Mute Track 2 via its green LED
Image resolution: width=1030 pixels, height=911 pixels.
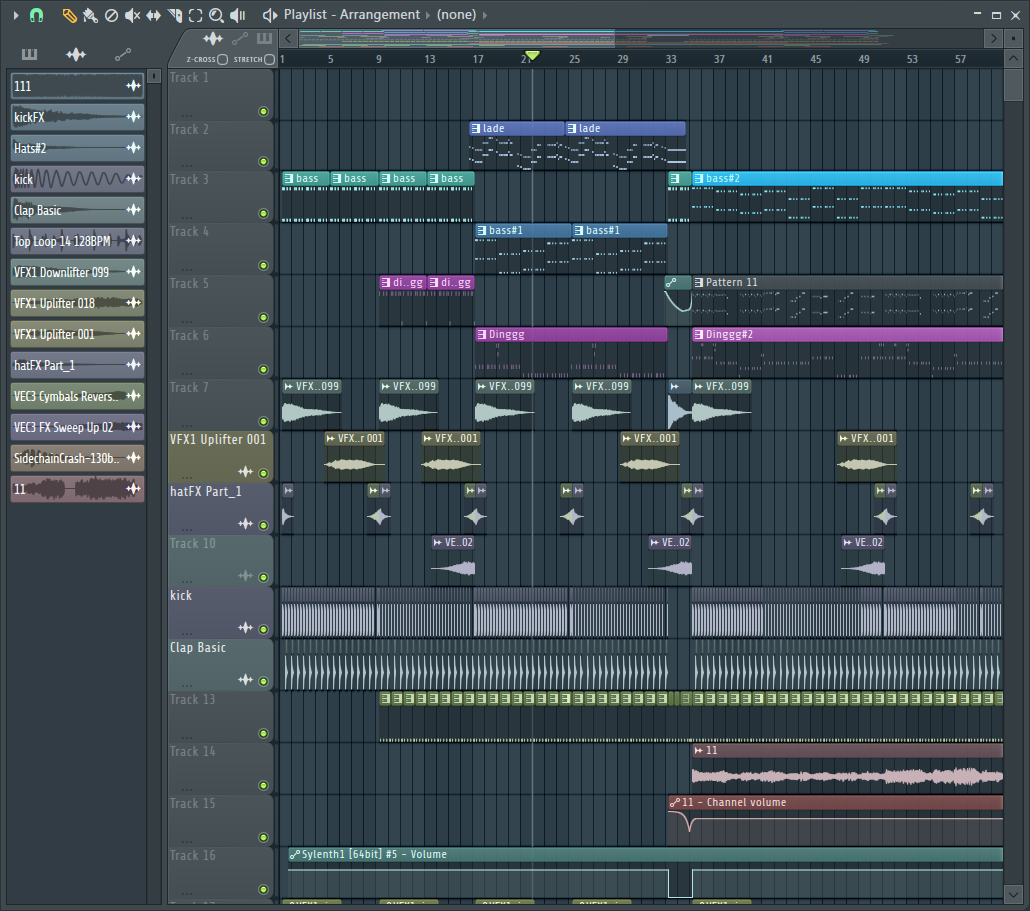coord(263,162)
